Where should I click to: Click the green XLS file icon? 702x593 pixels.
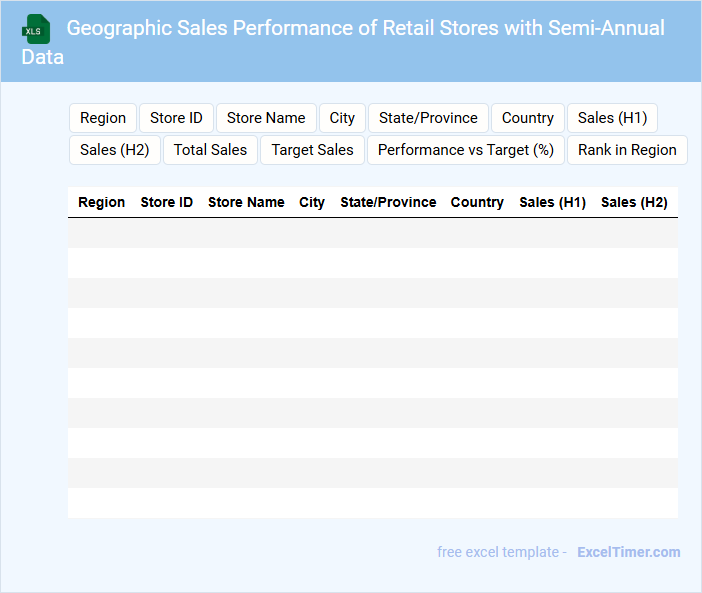click(36, 29)
